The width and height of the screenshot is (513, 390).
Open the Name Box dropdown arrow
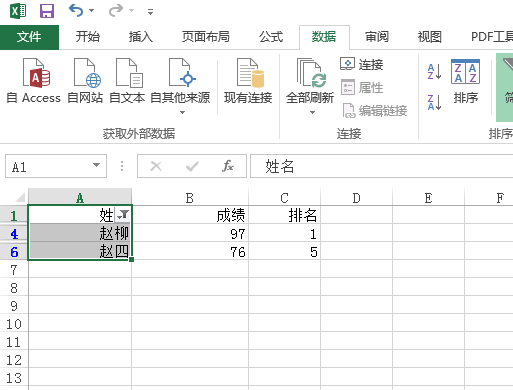click(96, 165)
